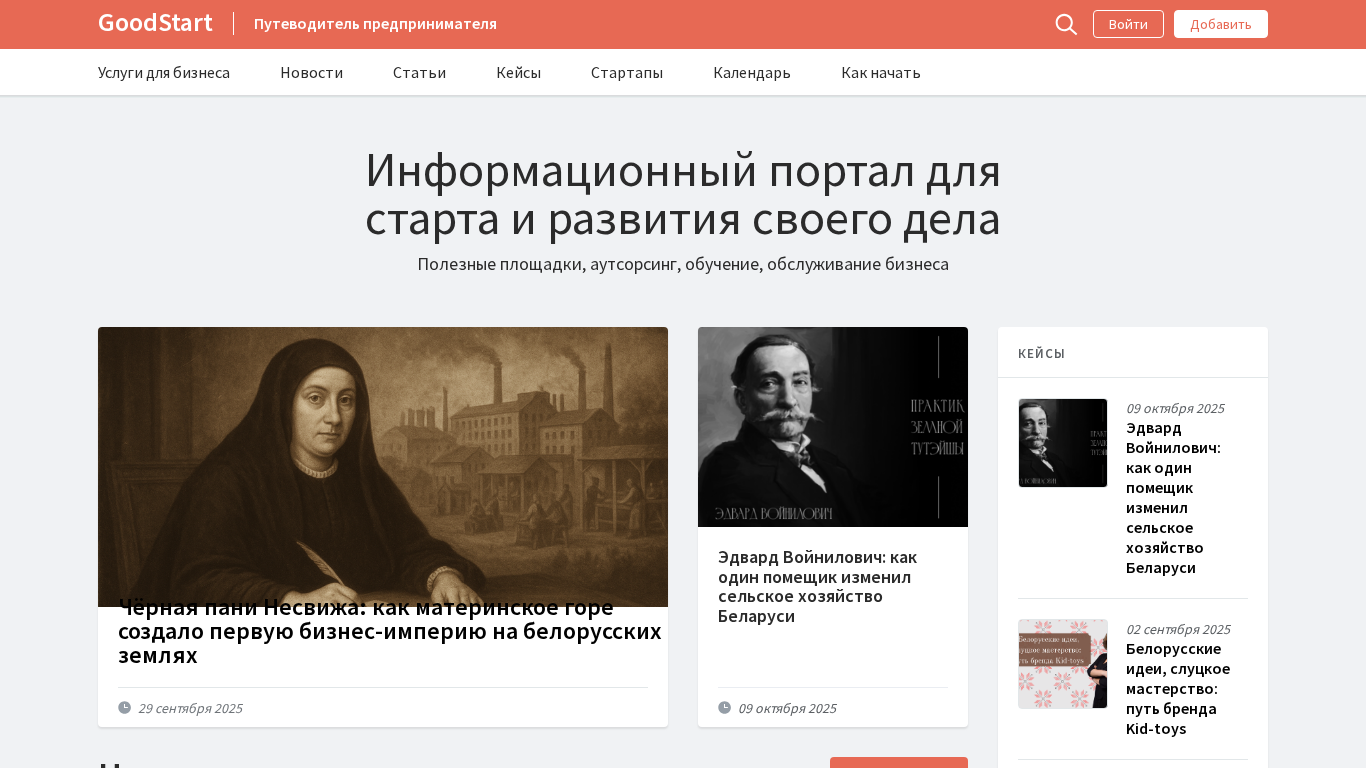The width and height of the screenshot is (1366, 768).
Task: Select Кейсы in the navigation bar
Action: pos(518,72)
